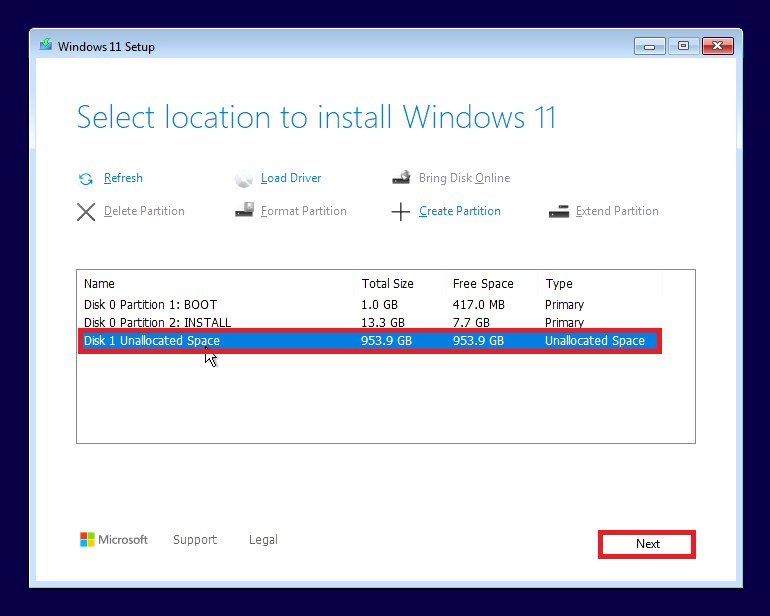
Task: Click the Microsoft four-color logo
Action: pyautogui.click(x=87, y=539)
